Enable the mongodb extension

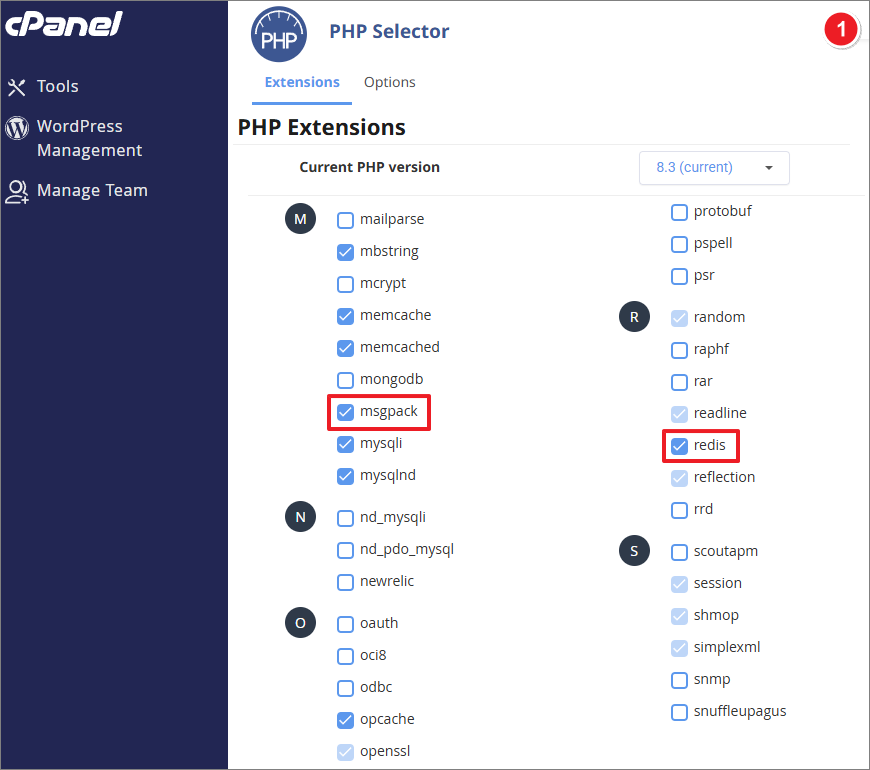point(345,379)
